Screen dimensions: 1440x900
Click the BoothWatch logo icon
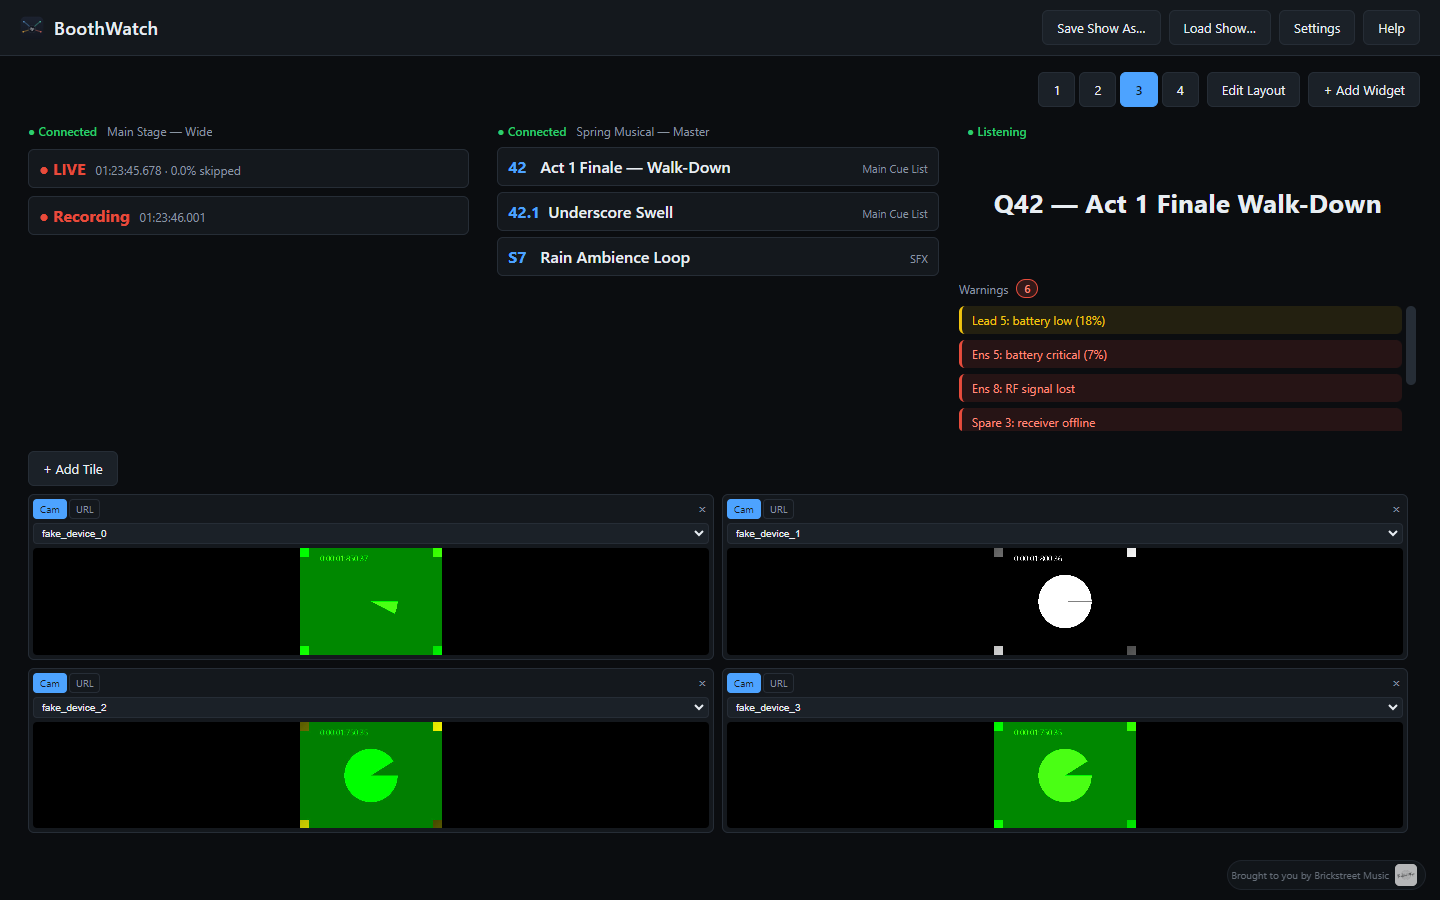tap(32, 28)
